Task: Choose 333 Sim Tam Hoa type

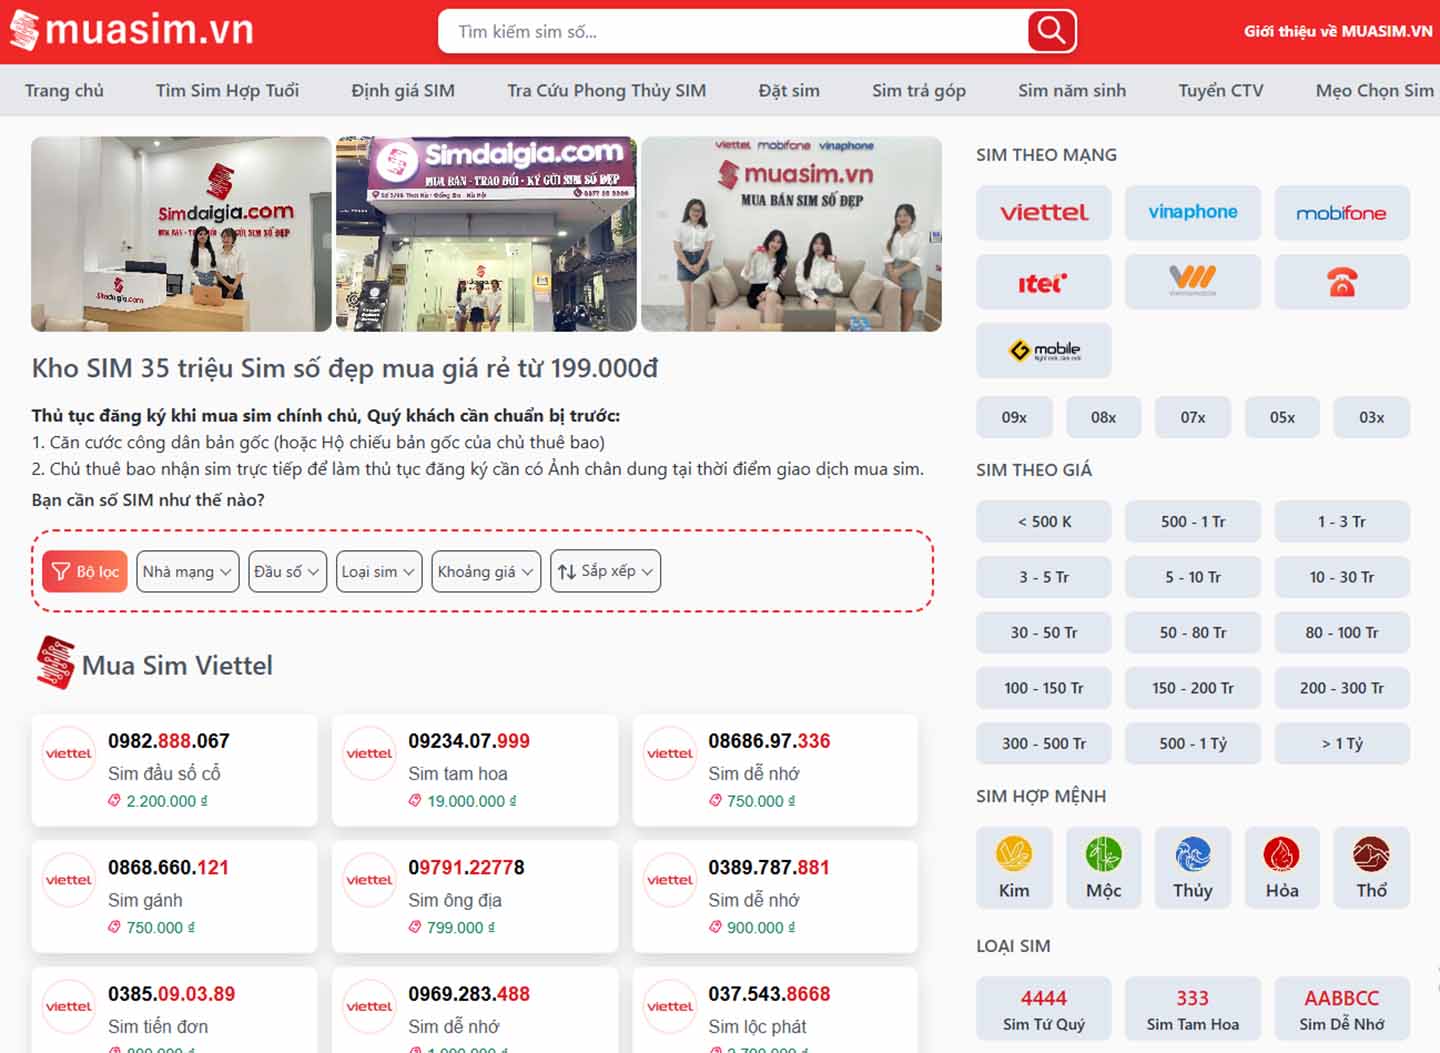Action: (1192, 1009)
